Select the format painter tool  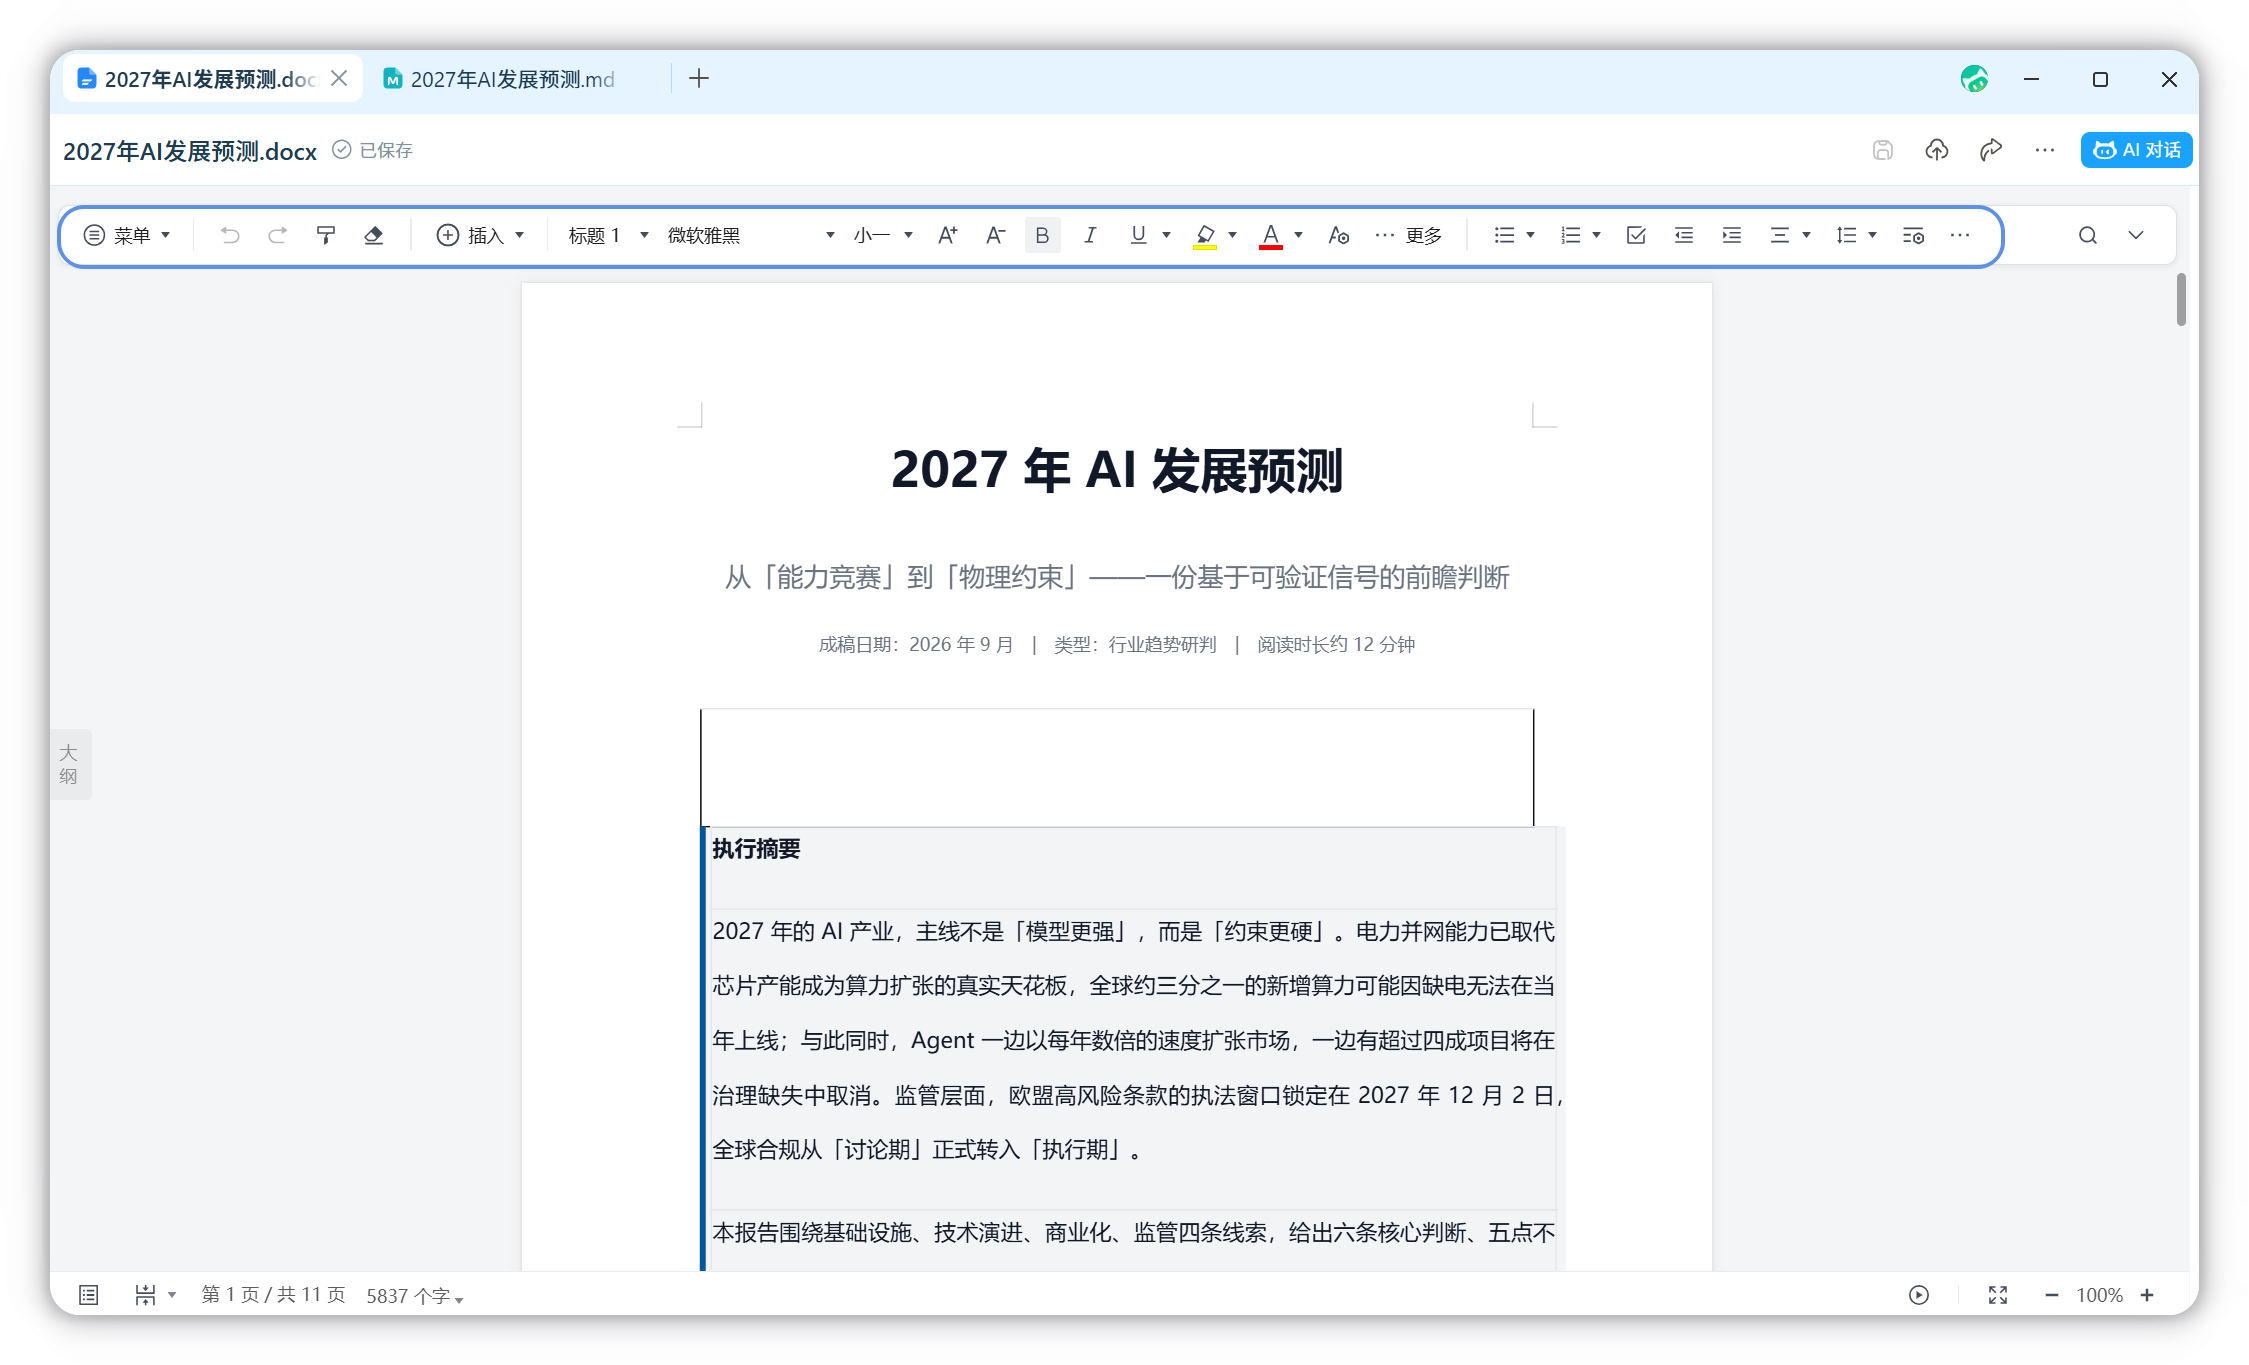326,235
